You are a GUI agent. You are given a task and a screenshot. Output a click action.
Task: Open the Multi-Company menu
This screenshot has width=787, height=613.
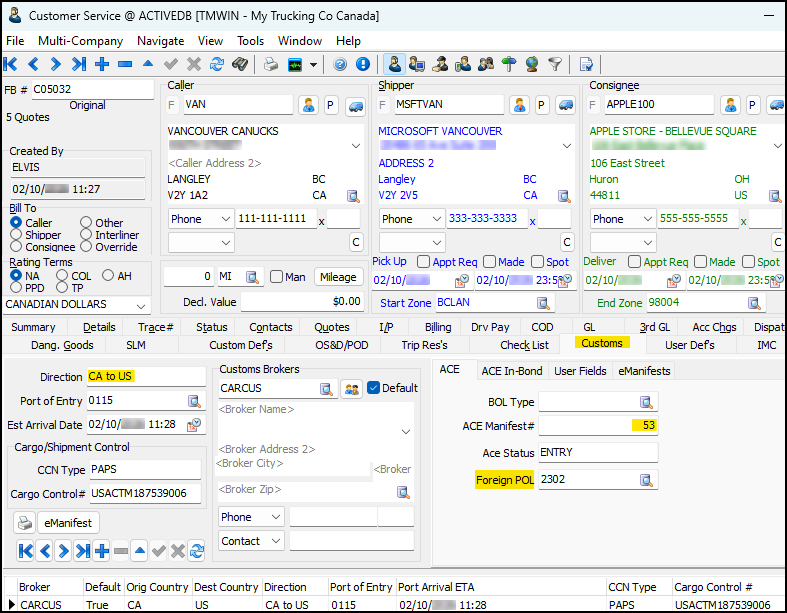point(80,41)
